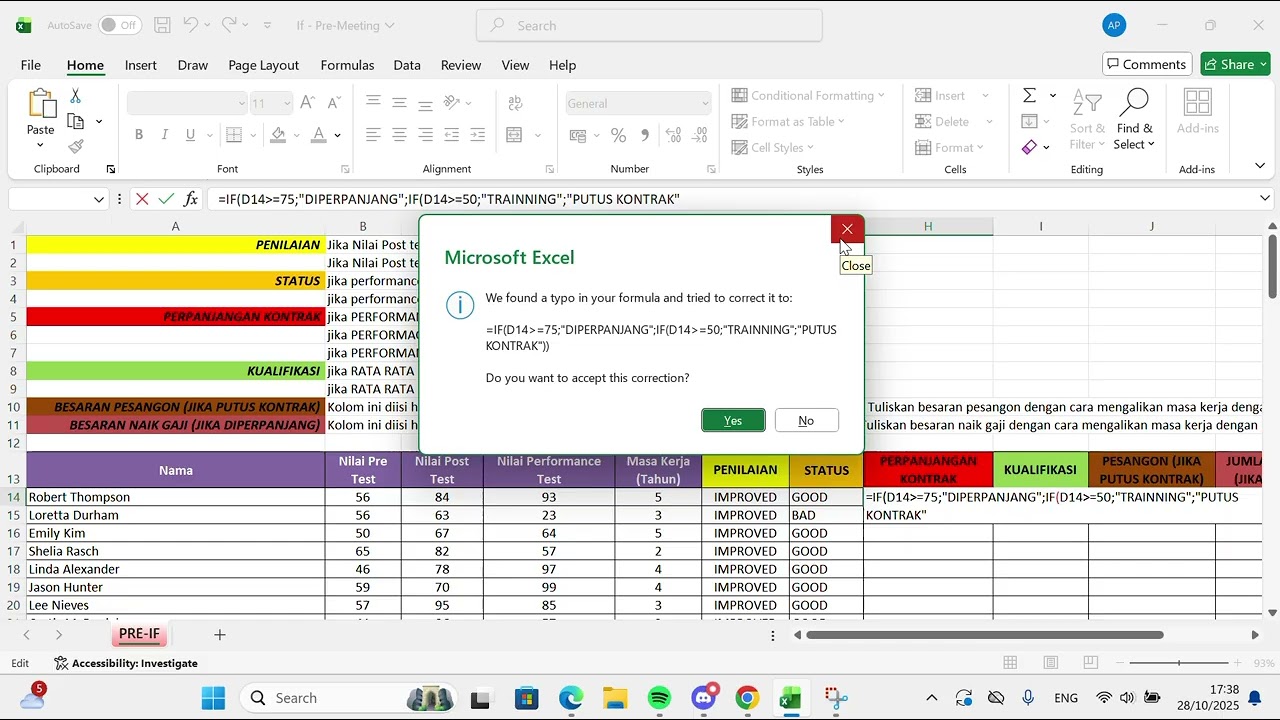Toggle AutoSave switch
1280x720 pixels.
[120, 25]
